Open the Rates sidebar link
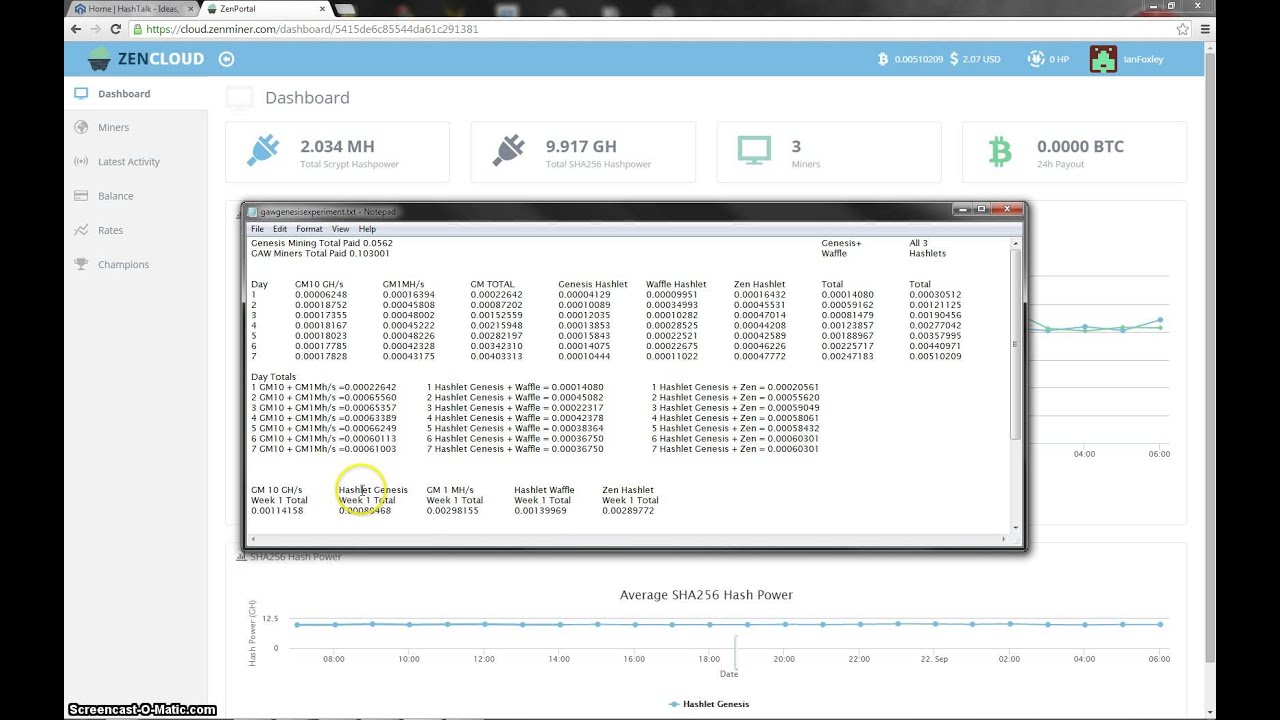 coord(111,230)
